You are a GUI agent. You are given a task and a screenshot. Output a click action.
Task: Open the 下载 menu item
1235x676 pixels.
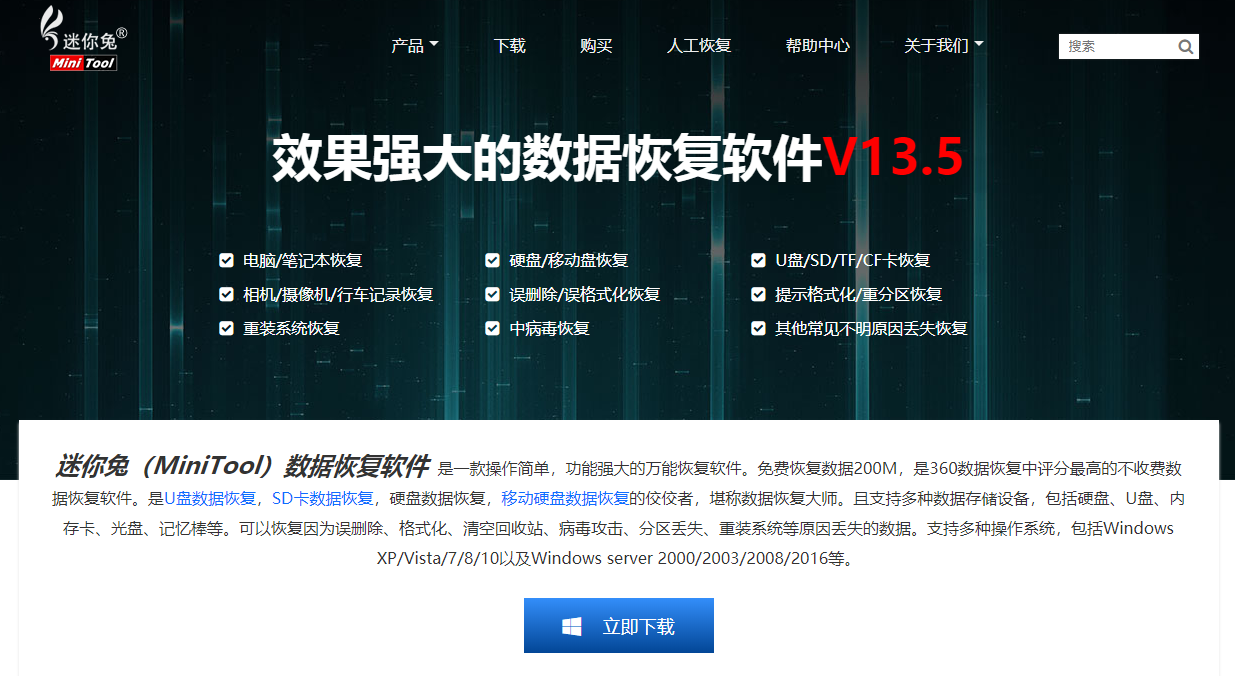pos(510,46)
